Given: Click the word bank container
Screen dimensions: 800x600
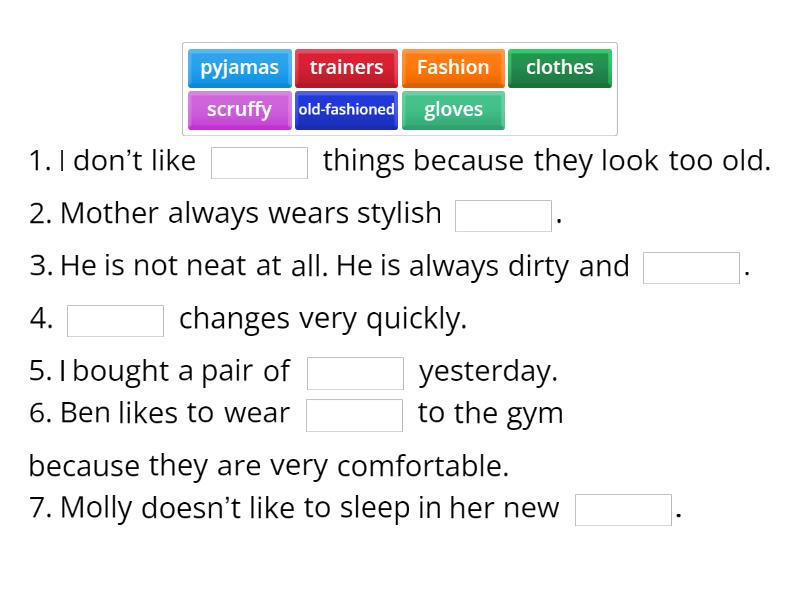Looking at the screenshot, I should pos(400,89).
